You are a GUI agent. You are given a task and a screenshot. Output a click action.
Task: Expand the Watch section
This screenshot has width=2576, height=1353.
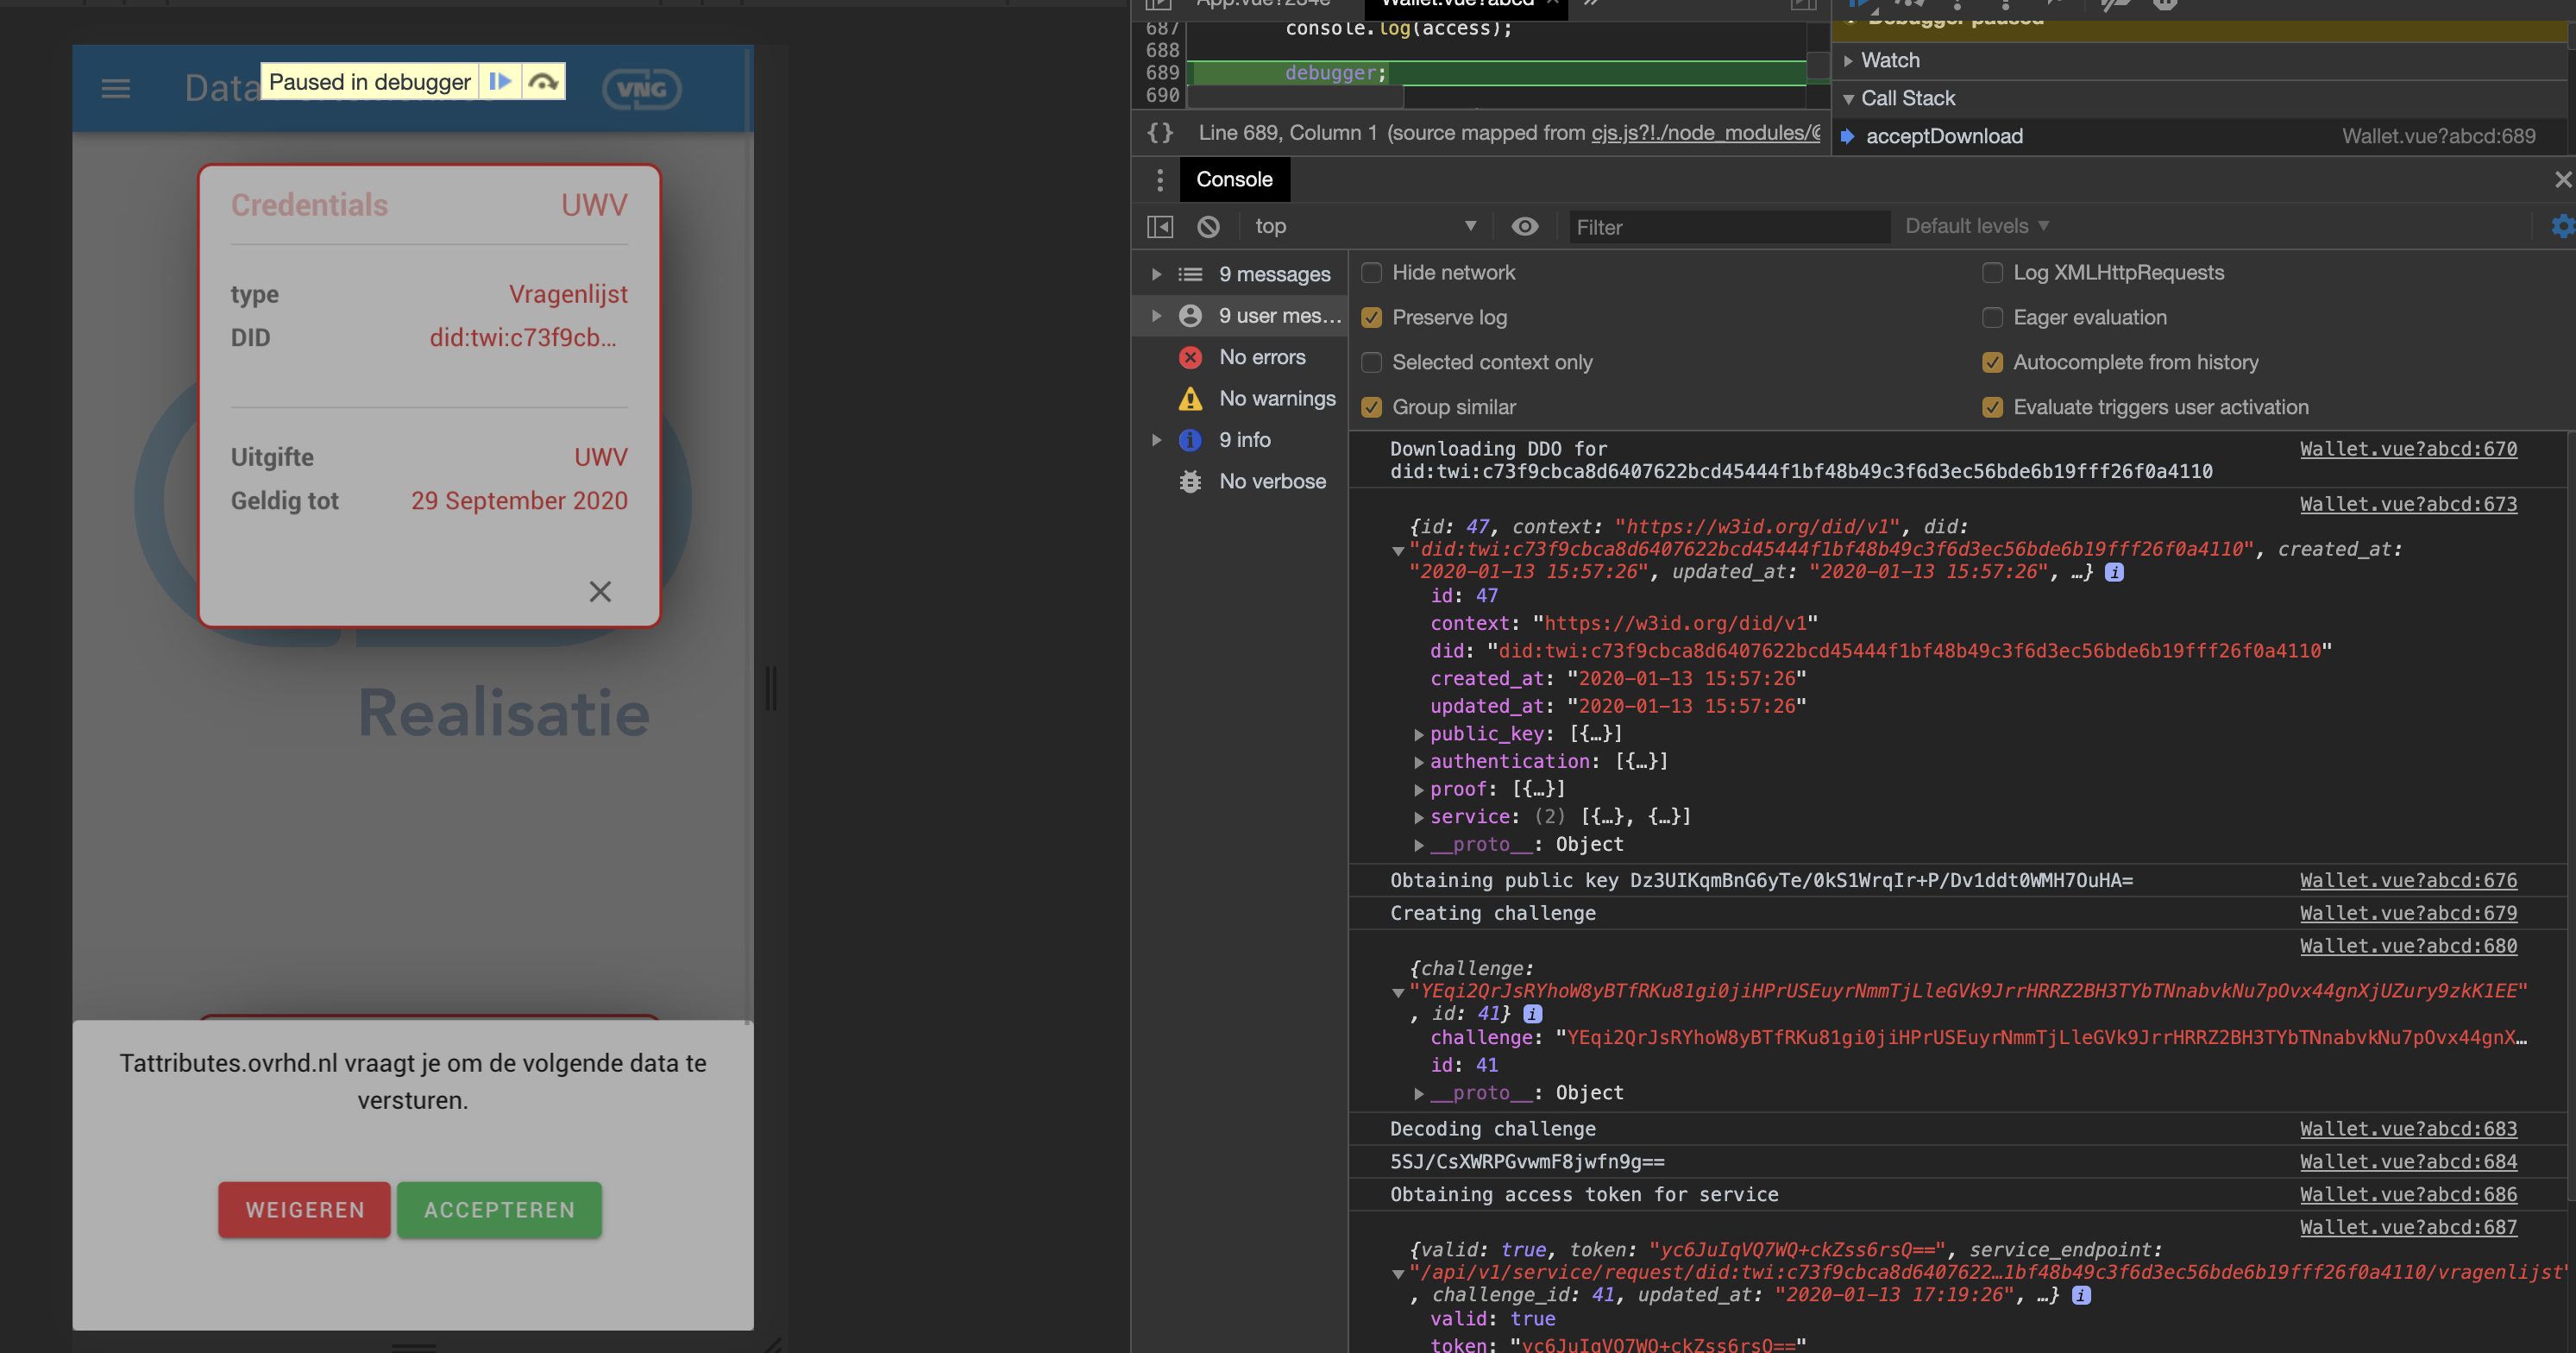point(1889,60)
